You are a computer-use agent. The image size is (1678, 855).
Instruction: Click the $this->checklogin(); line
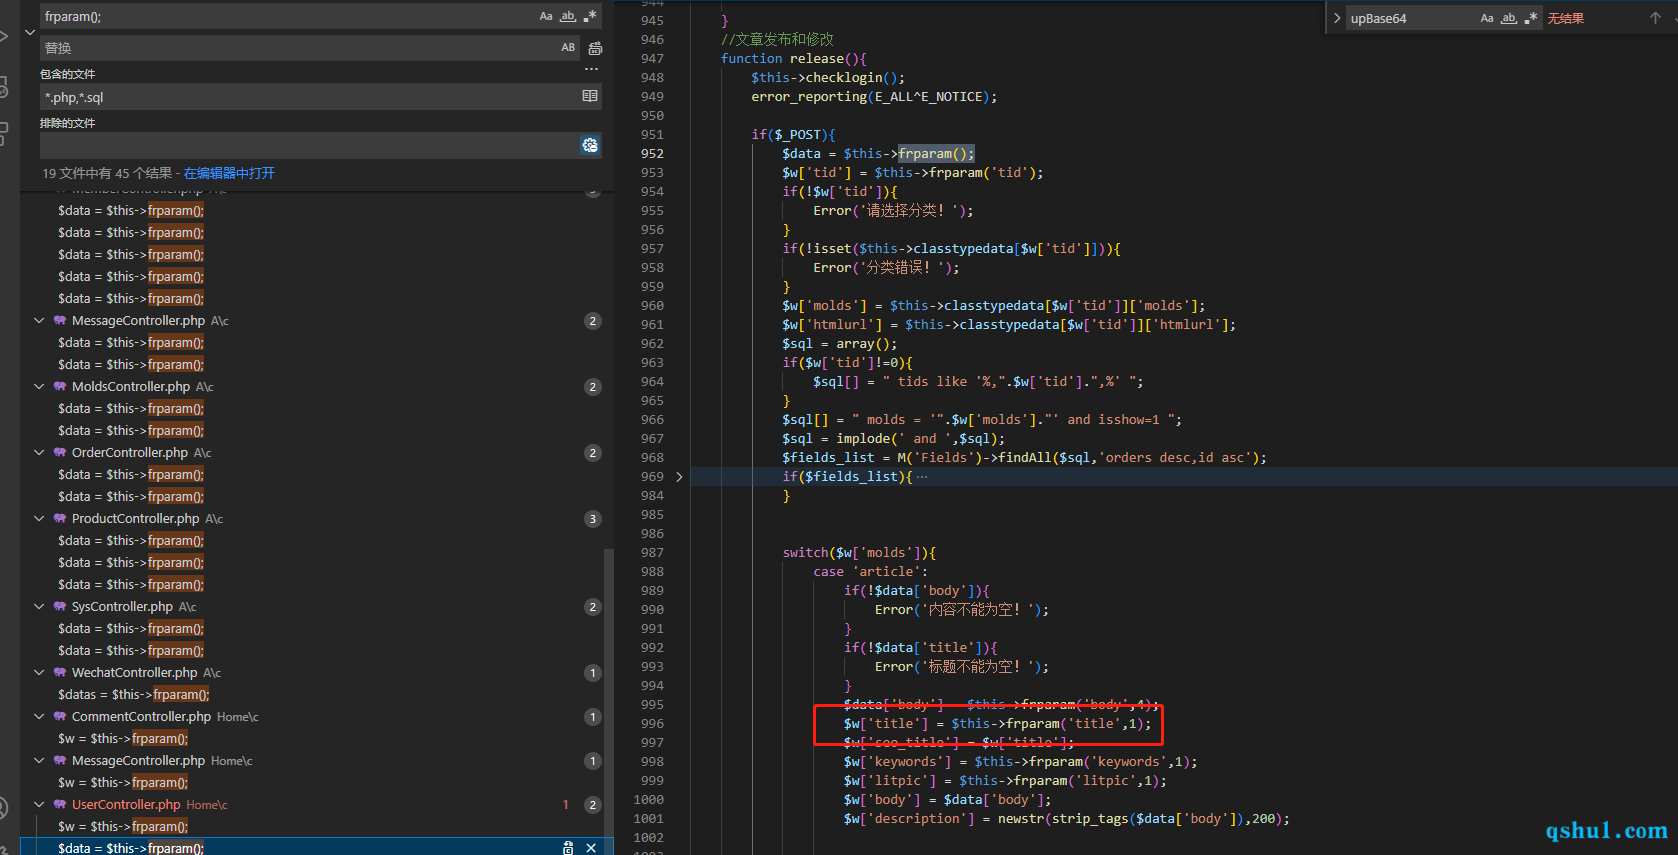click(x=828, y=78)
